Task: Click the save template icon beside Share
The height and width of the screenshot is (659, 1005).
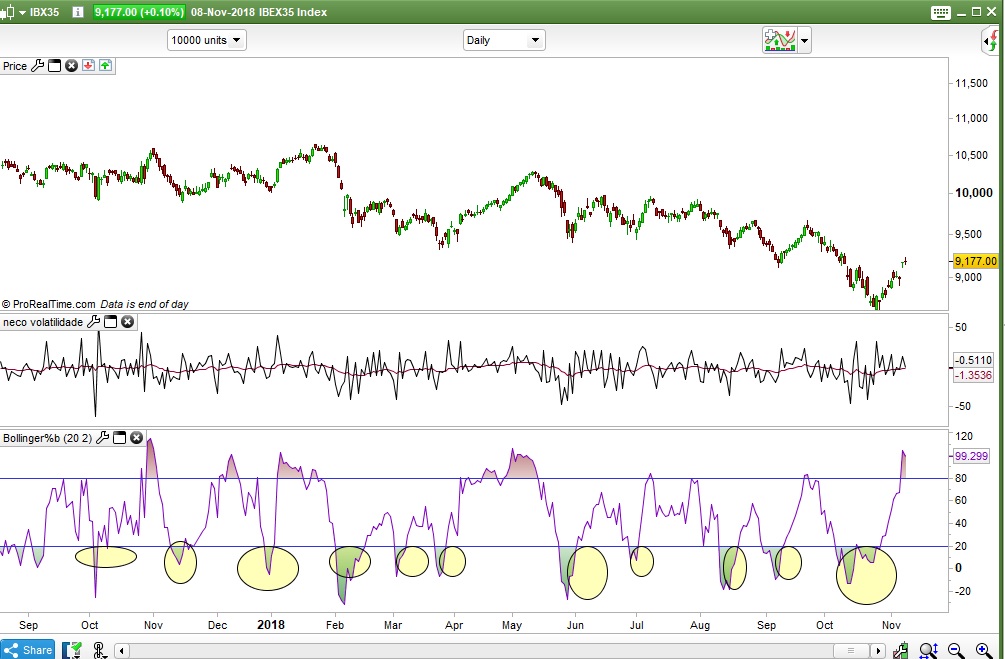Action: pos(72,650)
